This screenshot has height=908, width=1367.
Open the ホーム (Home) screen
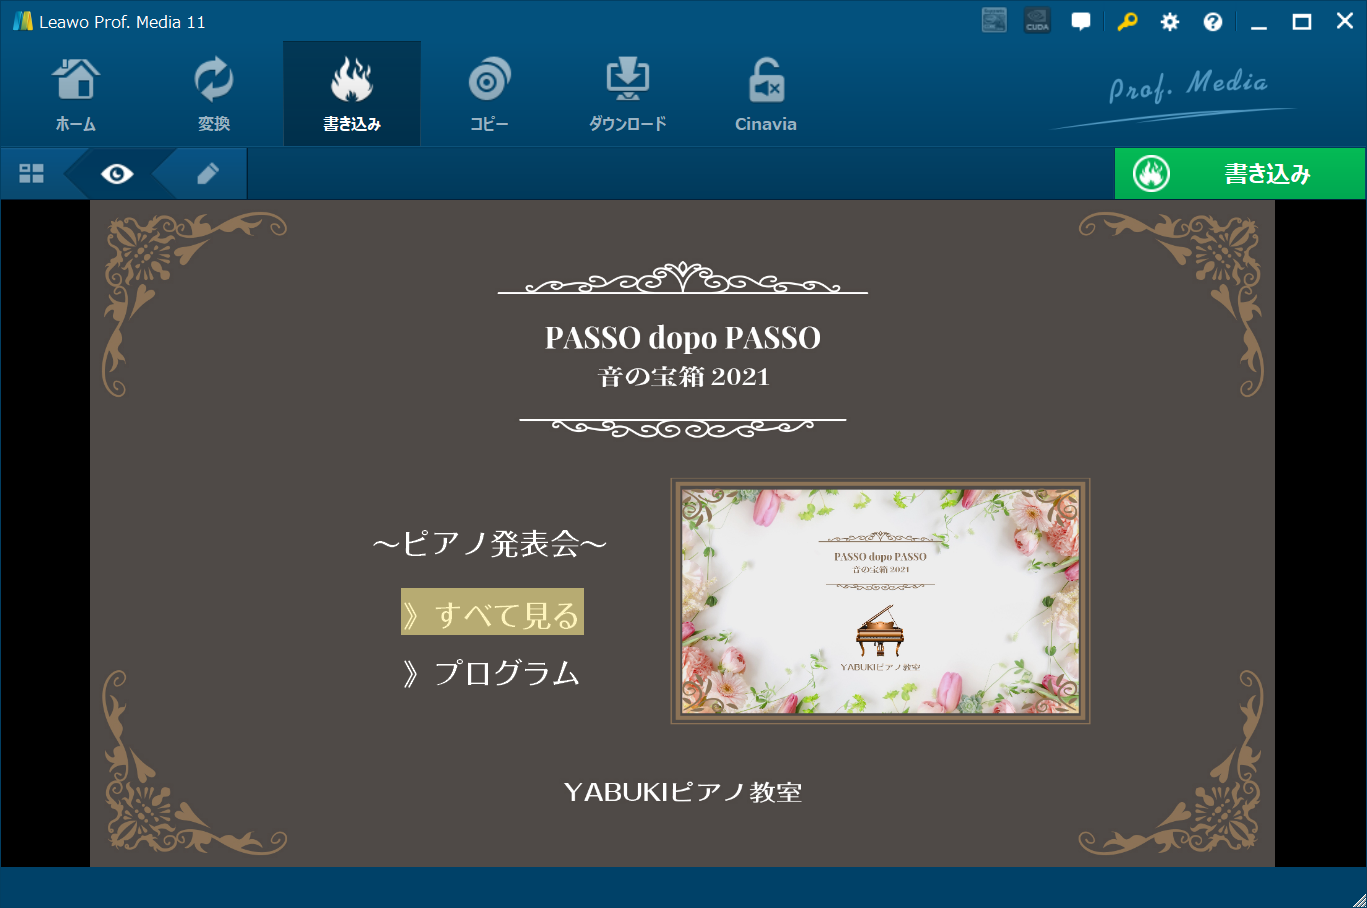(x=75, y=92)
